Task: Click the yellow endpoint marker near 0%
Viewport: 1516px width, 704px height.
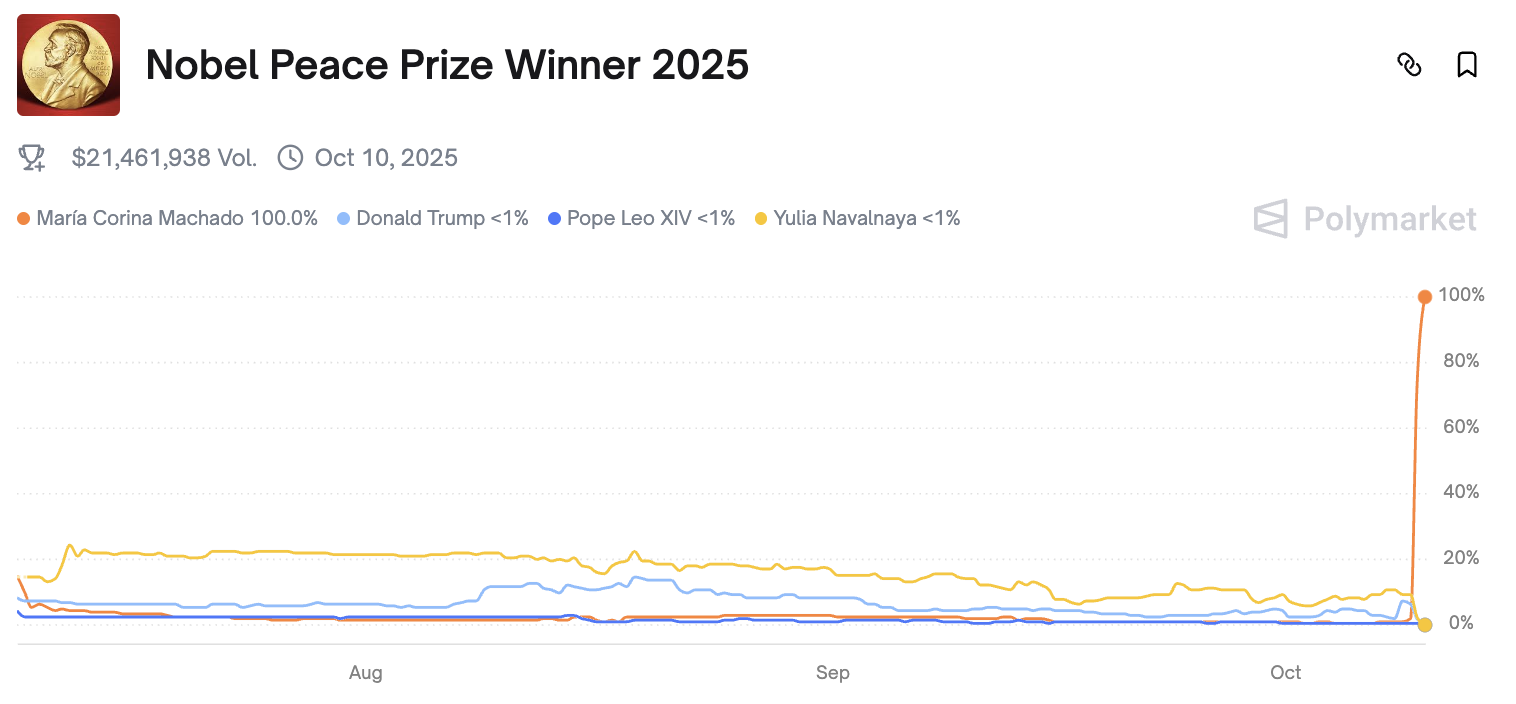Action: tap(1424, 623)
